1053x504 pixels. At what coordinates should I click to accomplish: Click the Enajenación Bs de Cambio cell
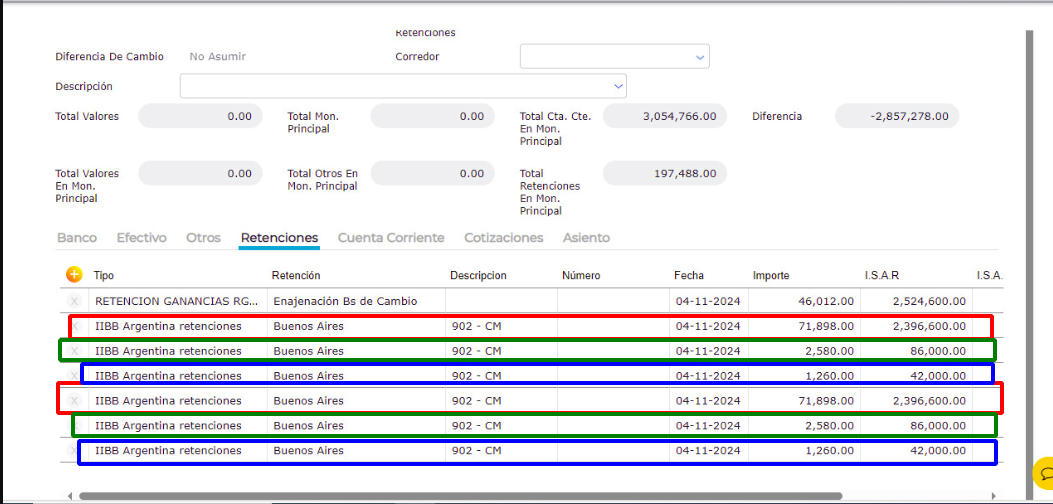[344, 301]
